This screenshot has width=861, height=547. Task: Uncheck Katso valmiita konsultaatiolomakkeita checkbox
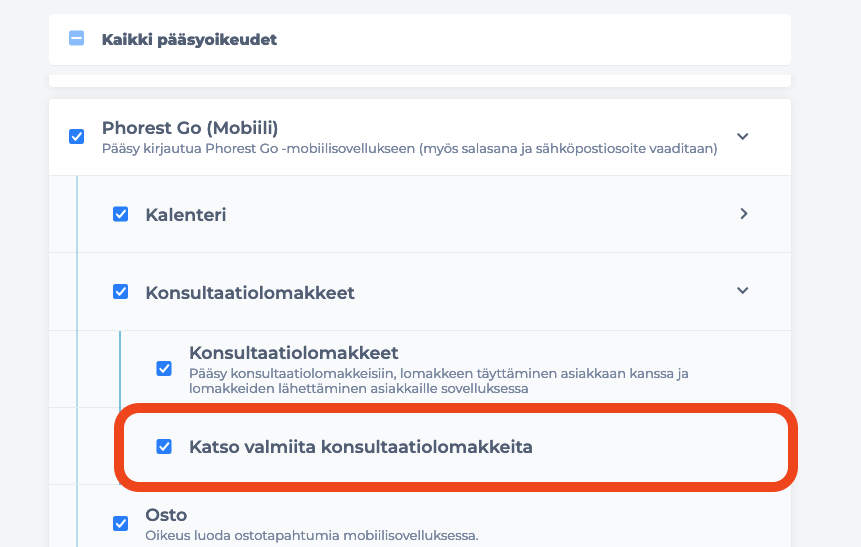(x=164, y=446)
